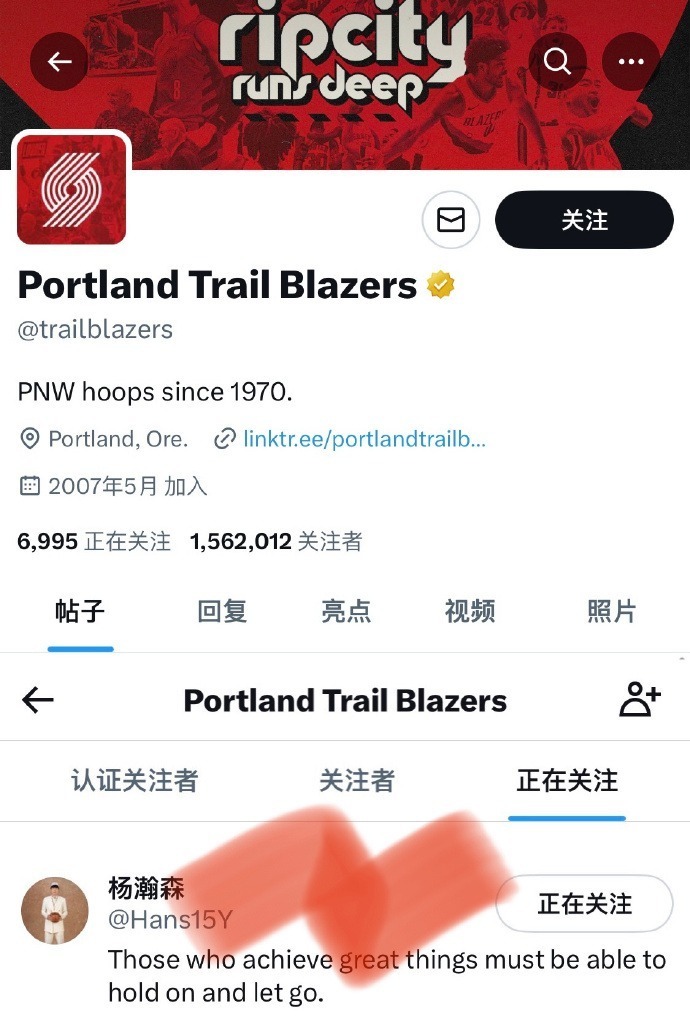Click the add-person icon in the header
Viewport: 690px width, 1022px height.
pyautogui.click(x=639, y=699)
